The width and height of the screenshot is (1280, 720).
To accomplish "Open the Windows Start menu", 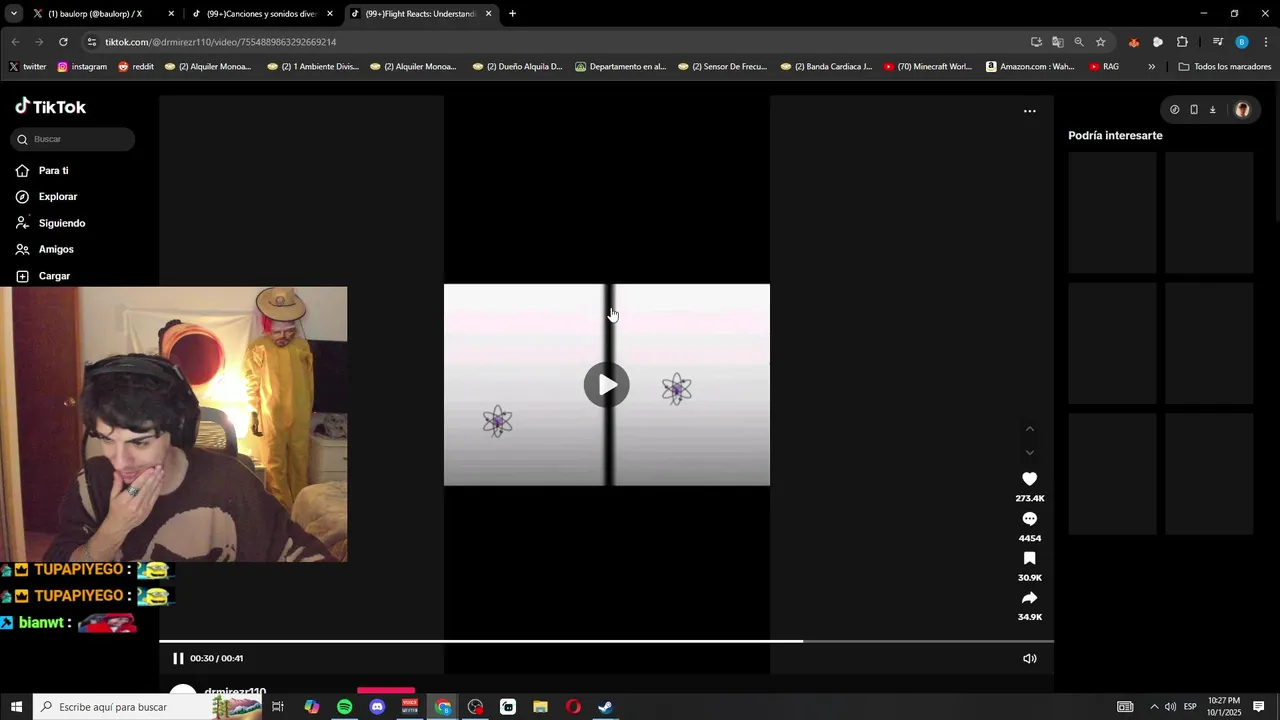I will pos(16,707).
